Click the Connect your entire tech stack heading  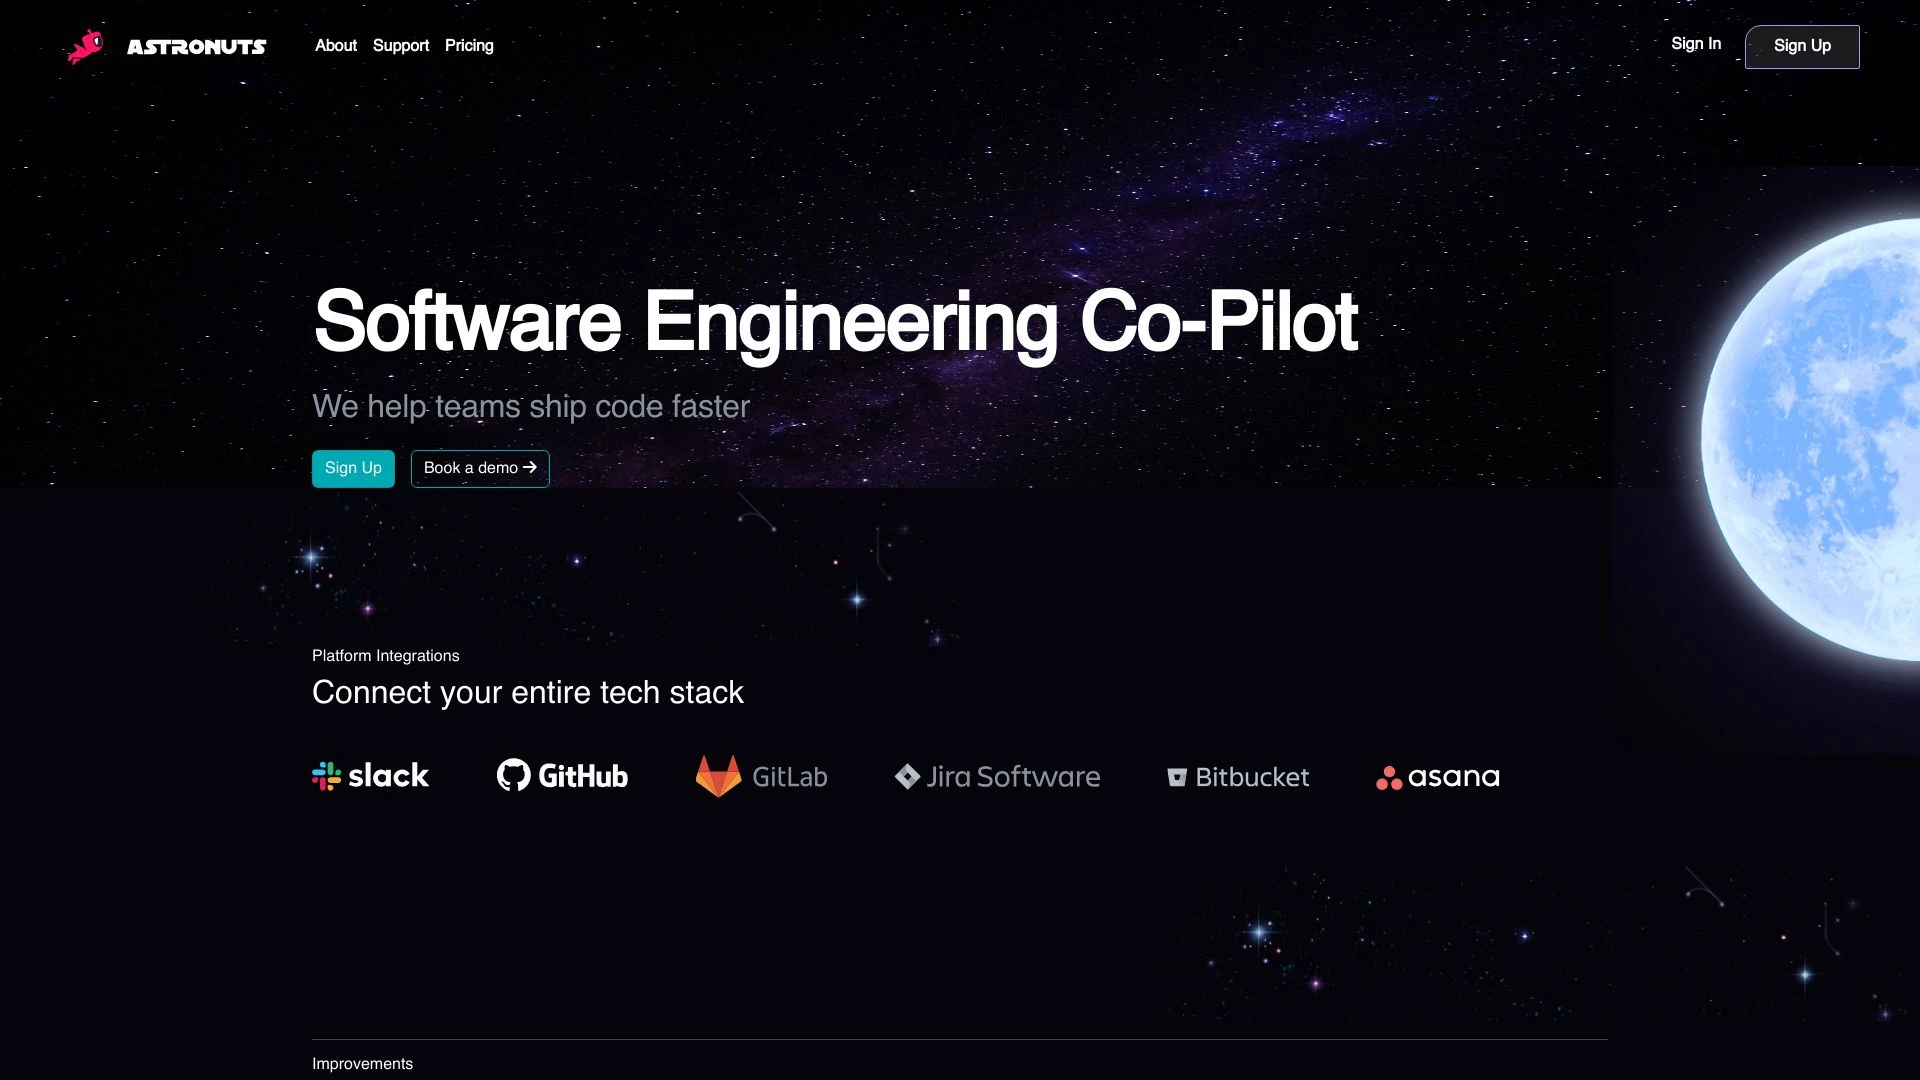click(x=528, y=691)
